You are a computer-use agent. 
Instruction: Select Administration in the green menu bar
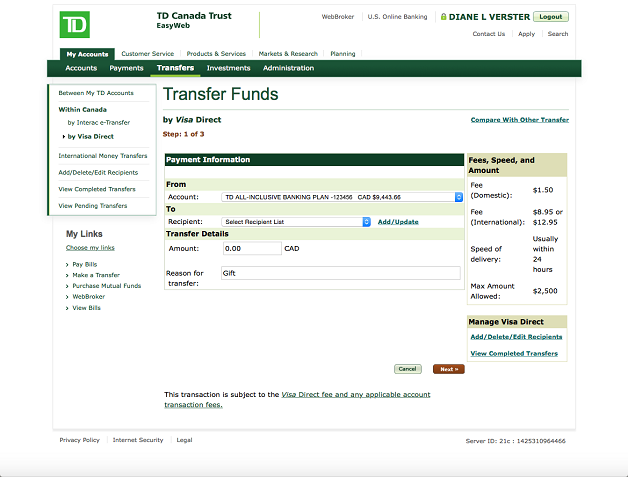pyautogui.click(x=288, y=68)
